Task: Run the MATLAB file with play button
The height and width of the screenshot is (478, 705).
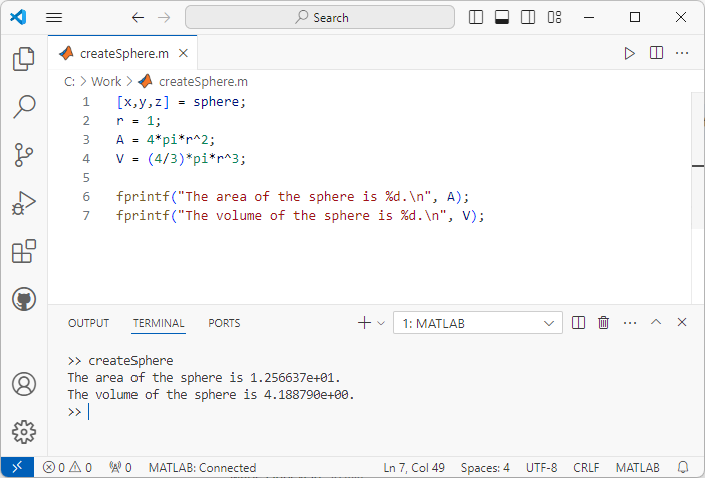Action: click(x=629, y=53)
